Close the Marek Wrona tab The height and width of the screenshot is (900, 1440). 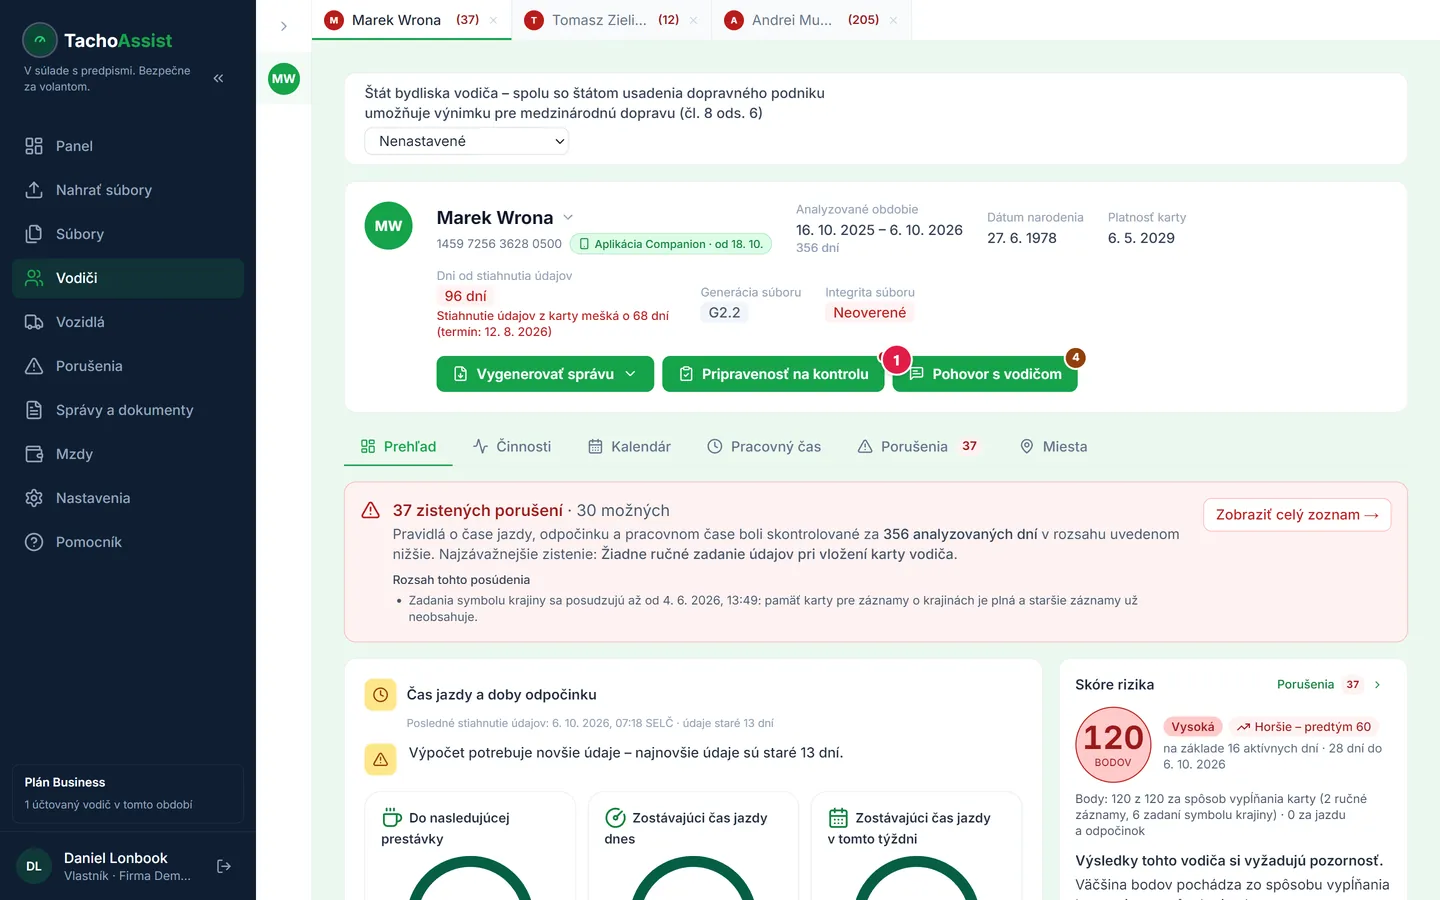click(493, 20)
